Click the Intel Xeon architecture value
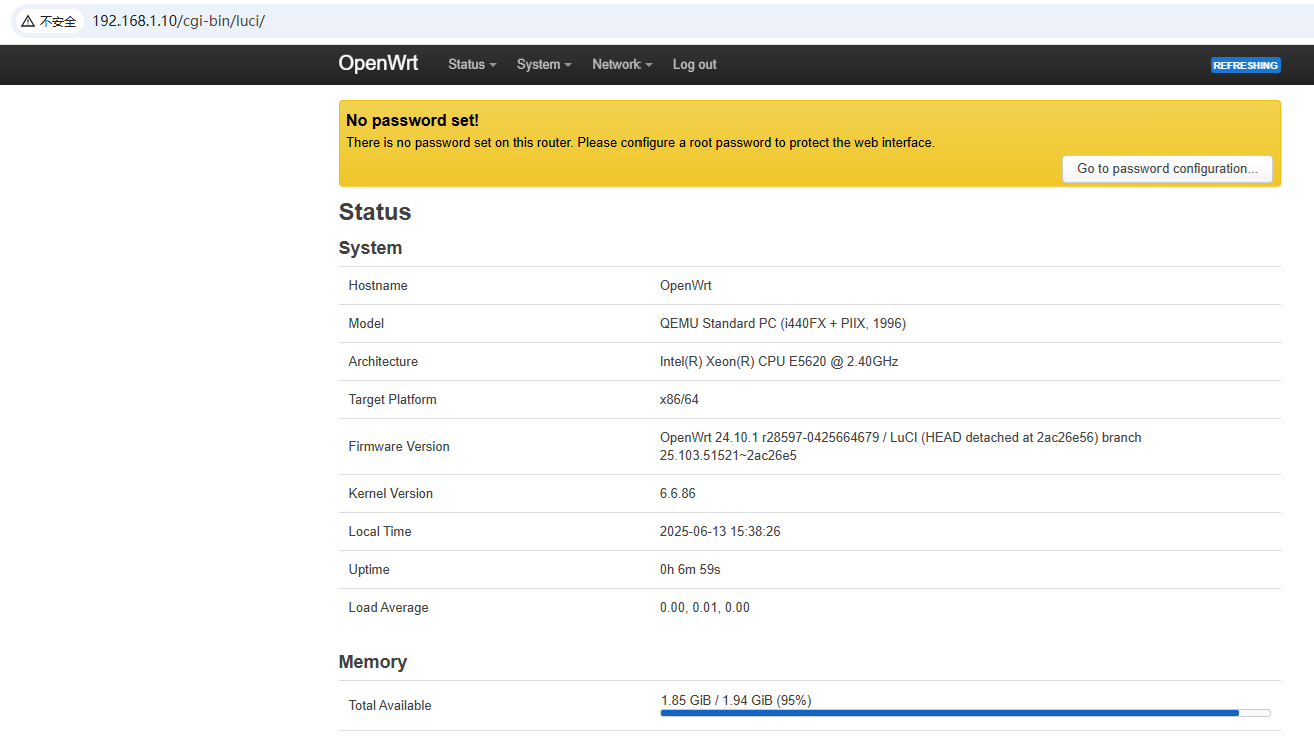 coord(778,362)
